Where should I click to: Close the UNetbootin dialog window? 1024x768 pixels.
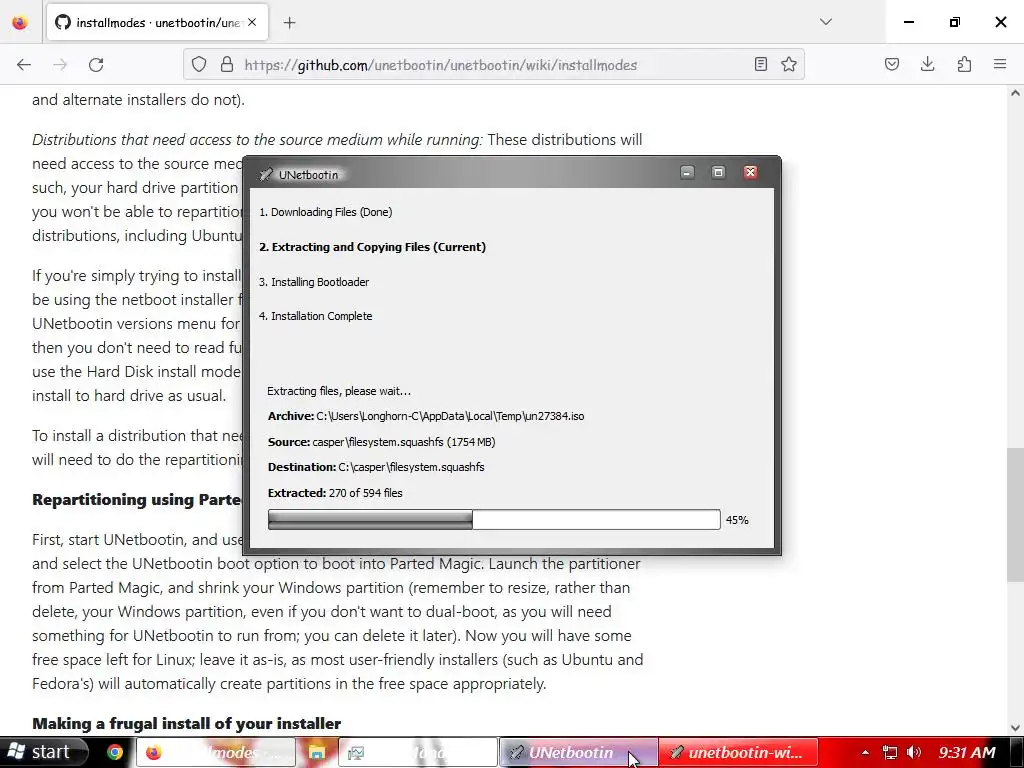coord(750,172)
